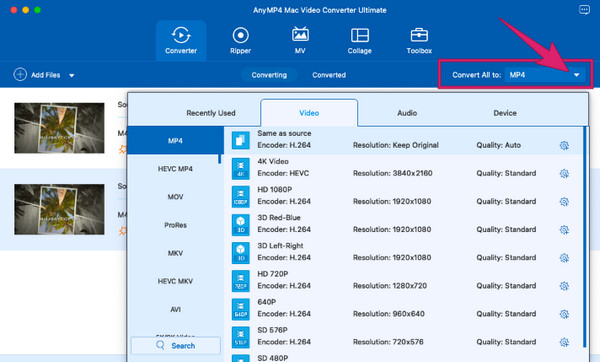Select the Device format tab
Screen dimensions: 600x362
pyautogui.click(x=505, y=113)
